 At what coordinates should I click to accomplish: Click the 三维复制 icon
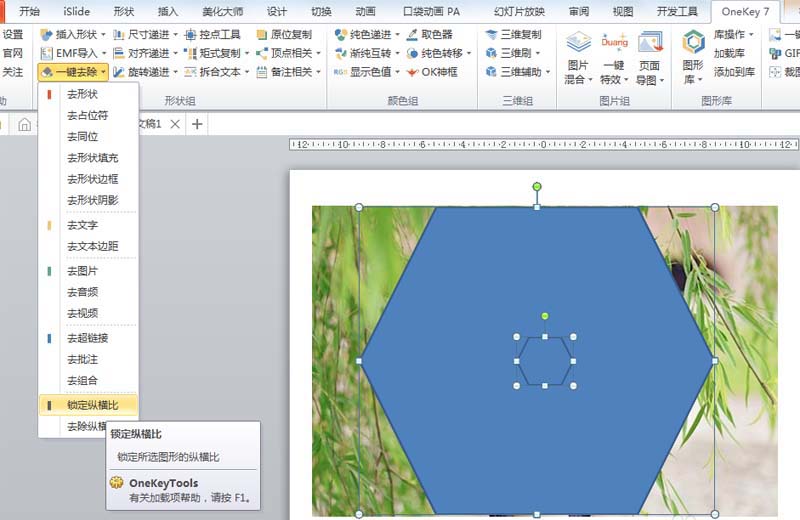click(491, 35)
